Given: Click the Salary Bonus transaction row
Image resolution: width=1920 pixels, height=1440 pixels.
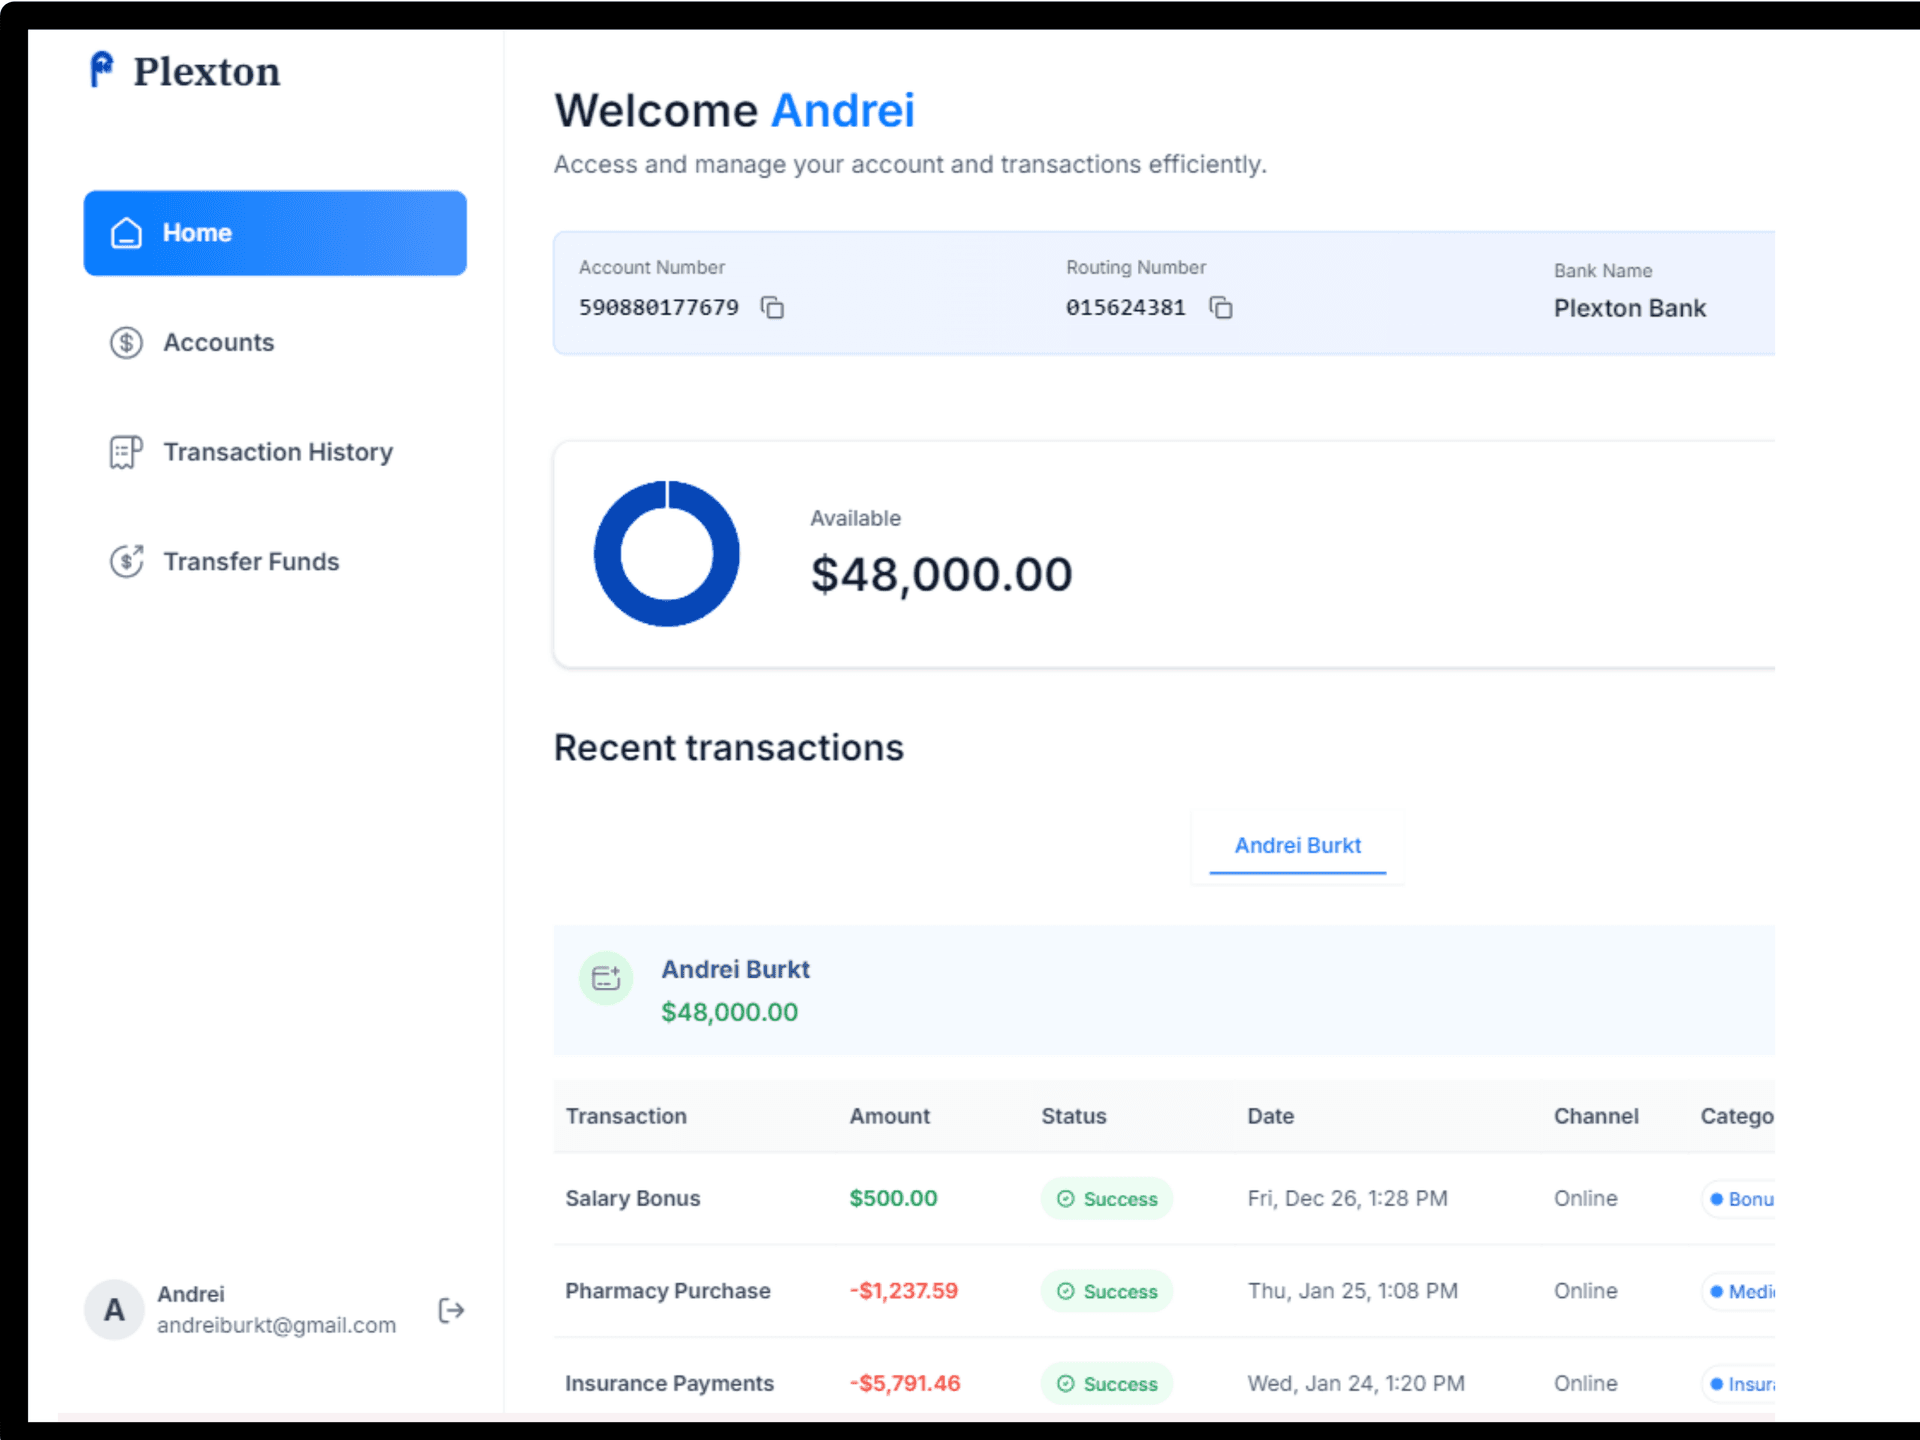Looking at the screenshot, I should click(x=632, y=1198).
